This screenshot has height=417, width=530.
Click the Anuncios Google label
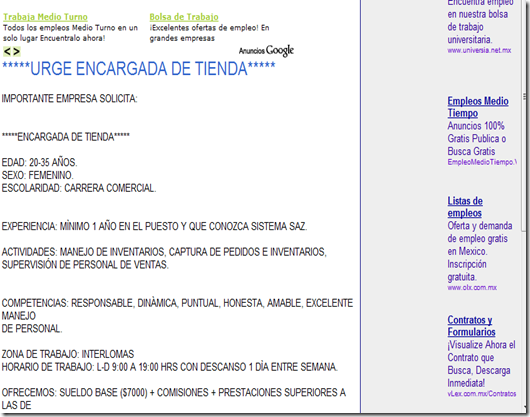[266, 51]
